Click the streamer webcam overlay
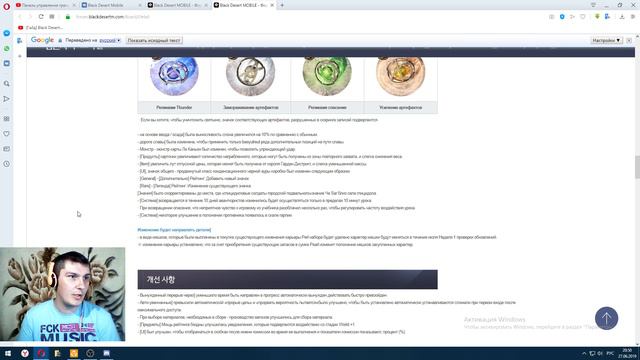Viewport: 640px width, 360px height. point(62,294)
